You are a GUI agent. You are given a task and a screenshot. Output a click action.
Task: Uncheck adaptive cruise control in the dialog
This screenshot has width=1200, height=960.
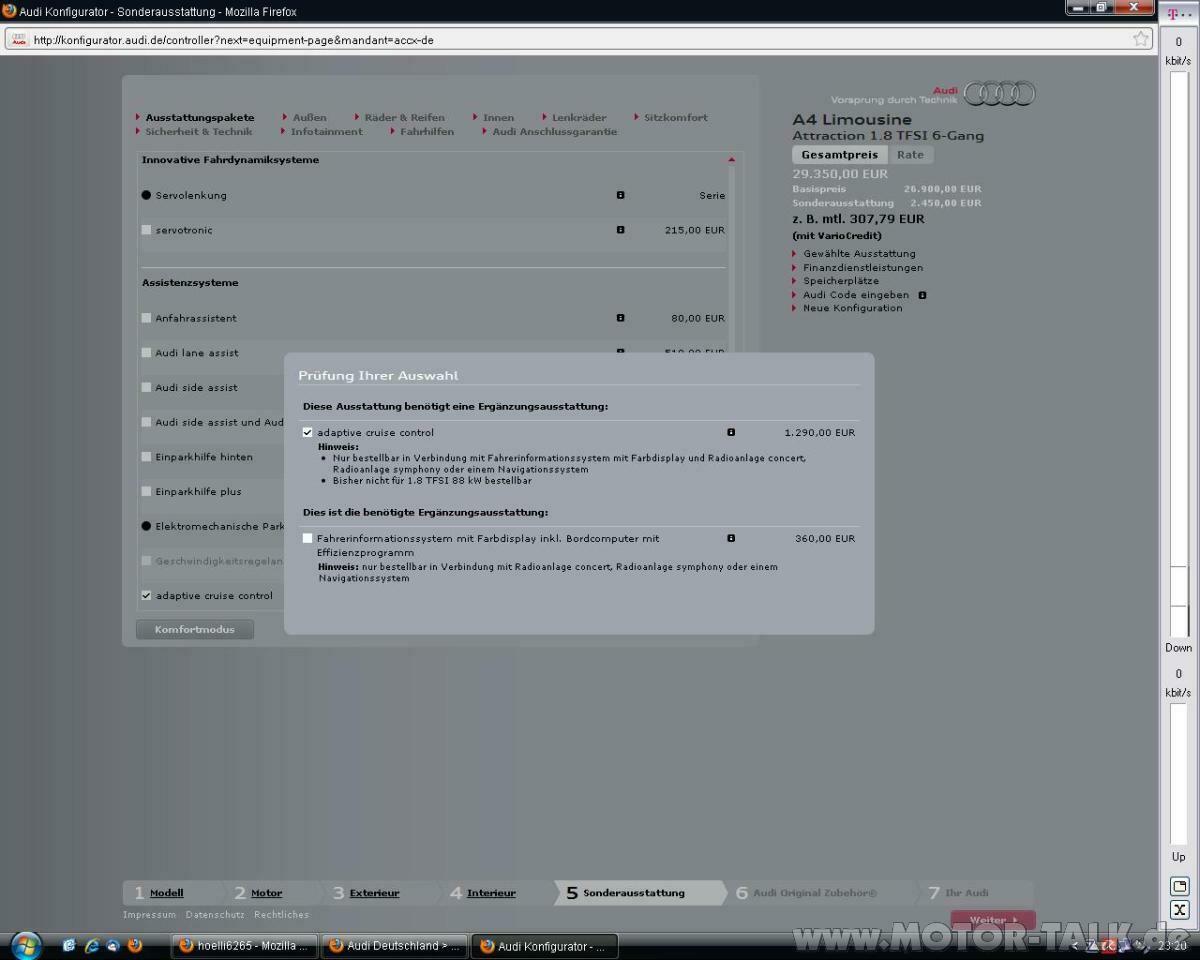tap(307, 432)
